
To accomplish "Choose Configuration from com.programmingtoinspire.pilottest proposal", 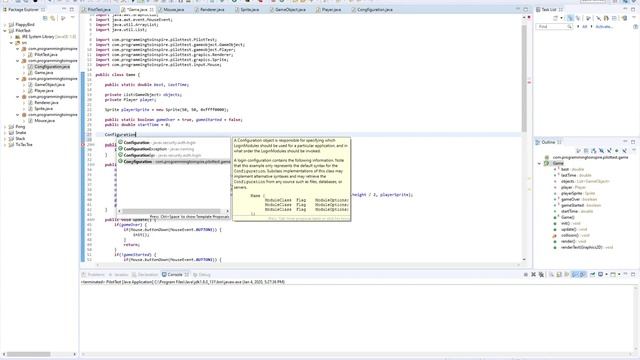I will [174, 162].
